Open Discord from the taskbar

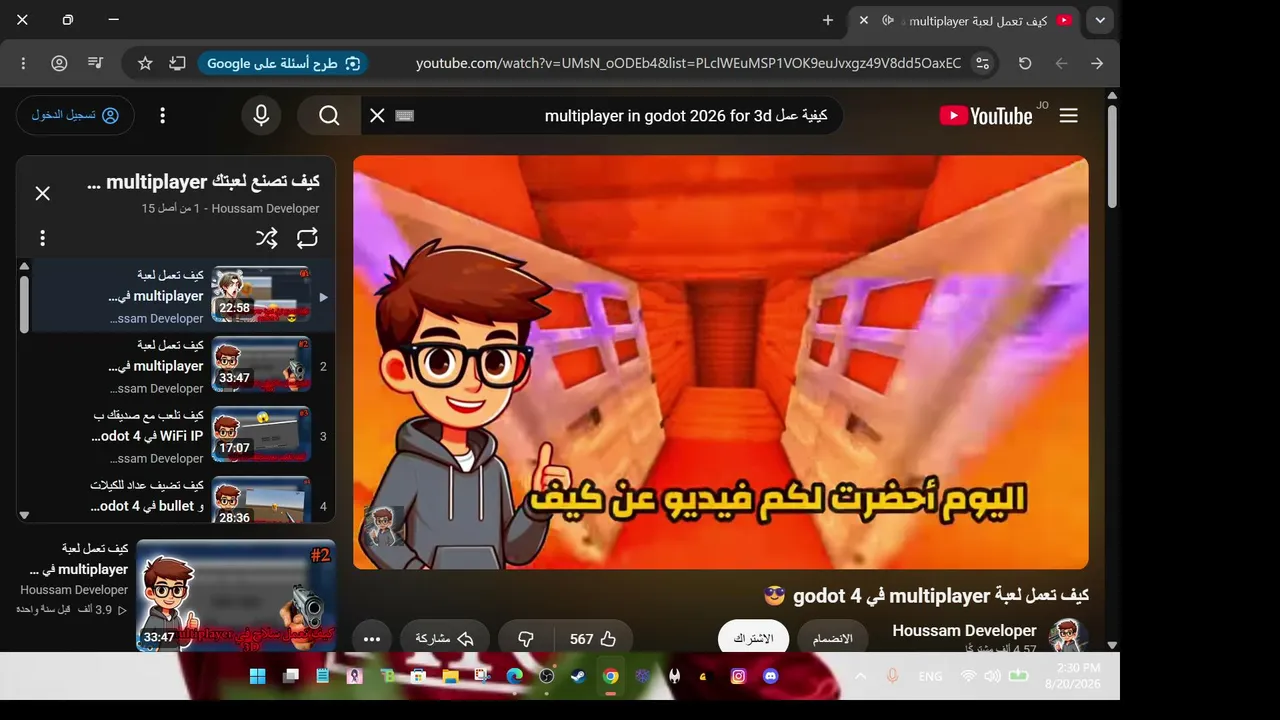pyautogui.click(x=770, y=676)
